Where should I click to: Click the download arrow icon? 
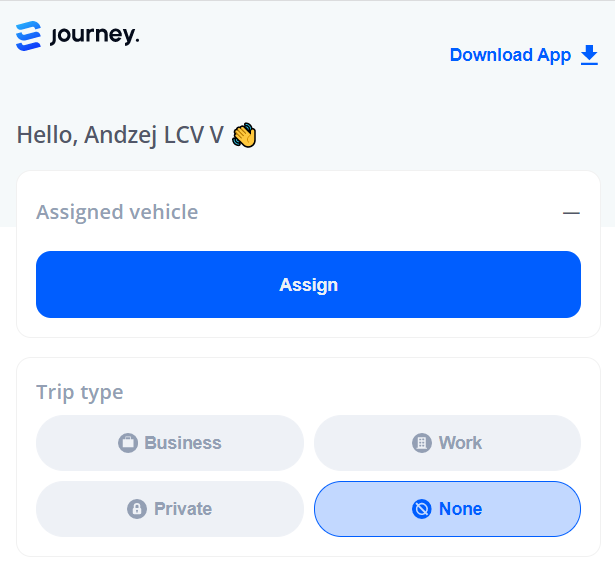589,55
